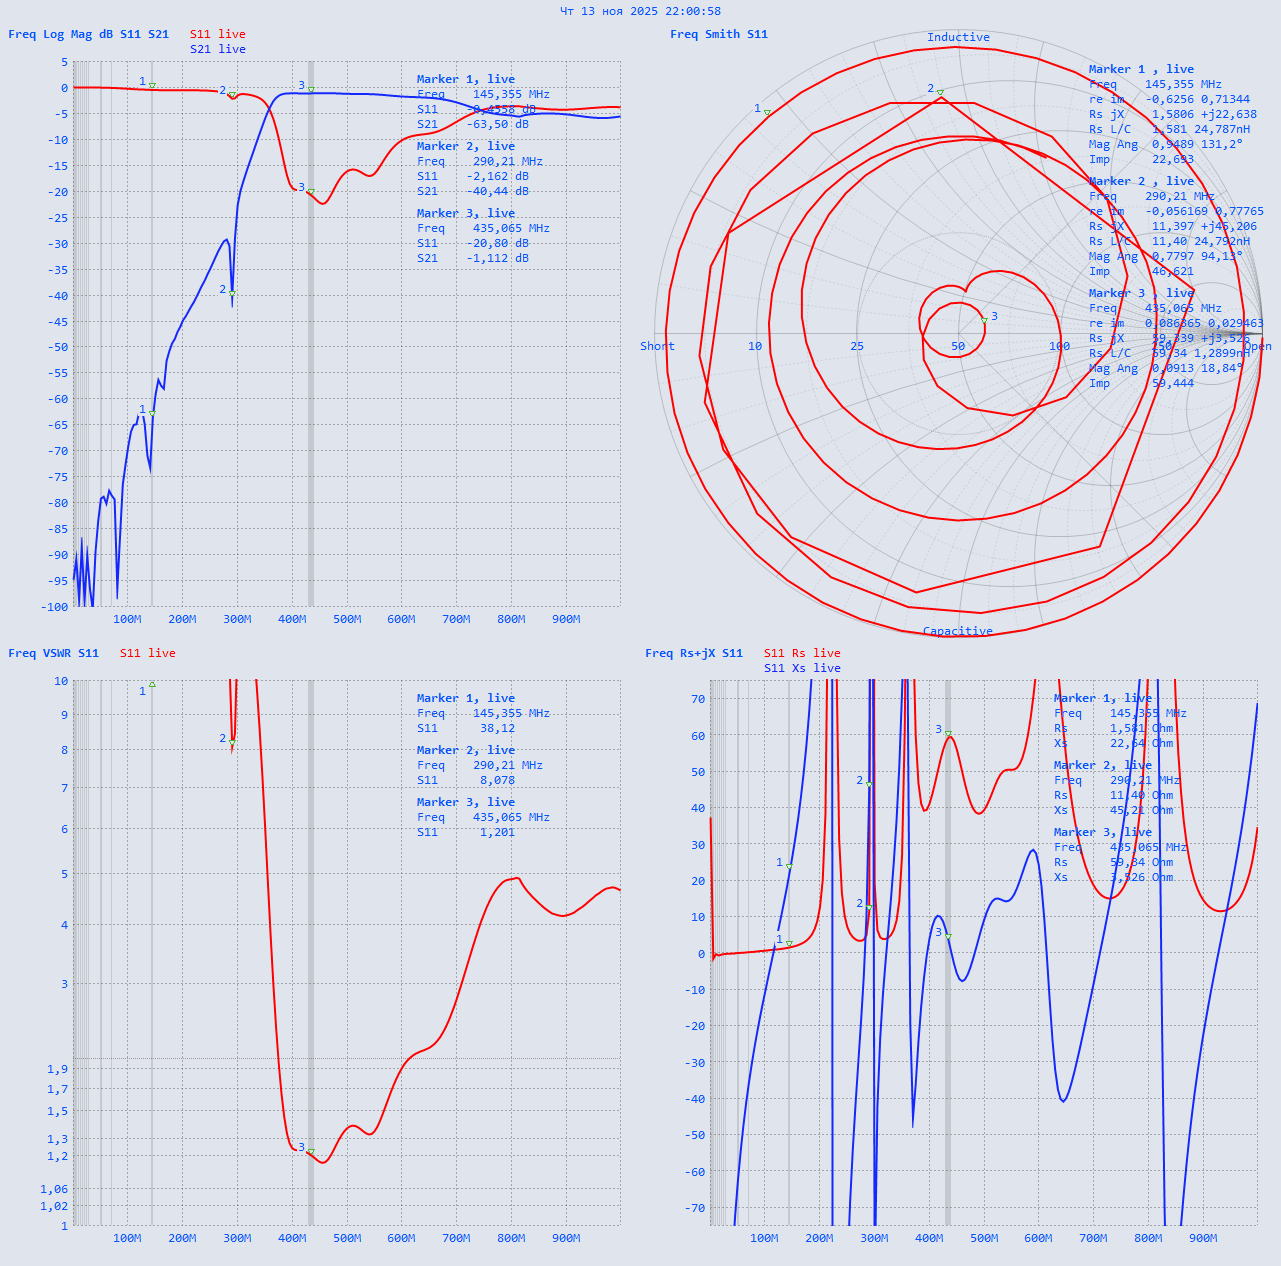Click marker 2 on the VSWR plot

[x=232, y=742]
